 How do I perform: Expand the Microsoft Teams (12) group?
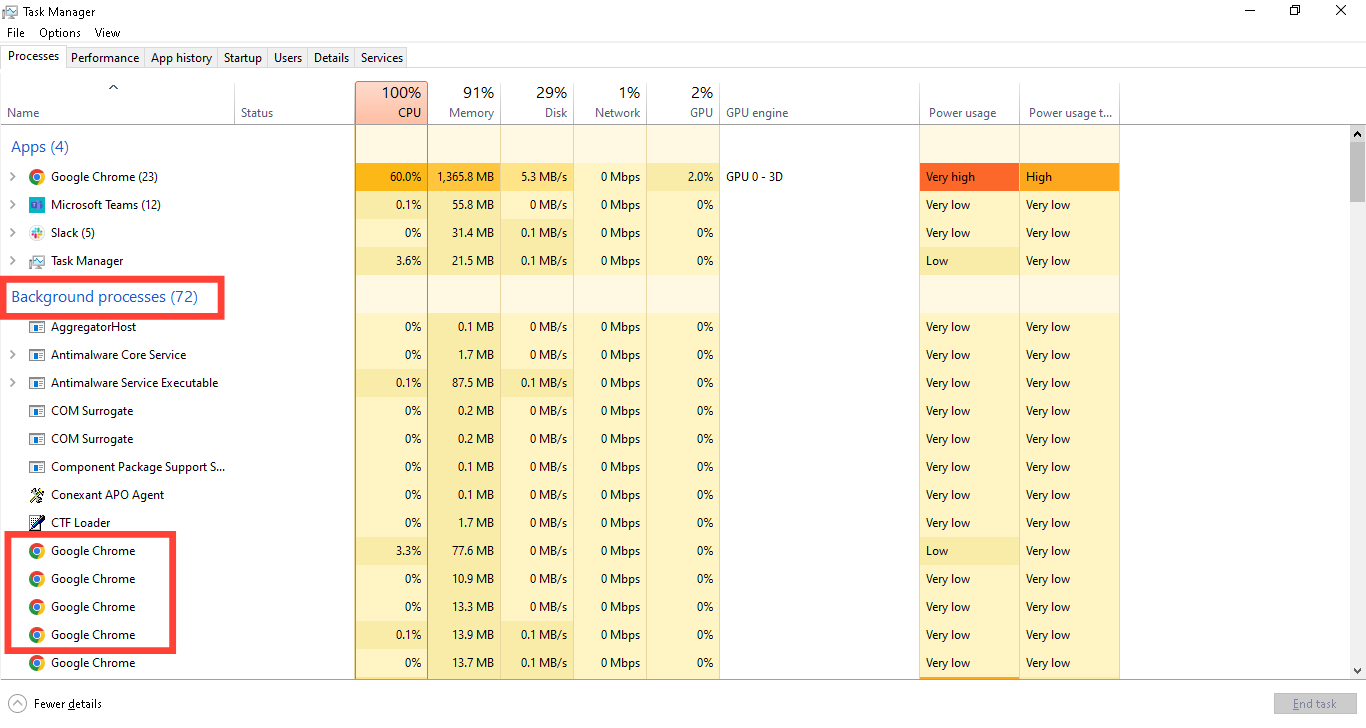point(12,205)
